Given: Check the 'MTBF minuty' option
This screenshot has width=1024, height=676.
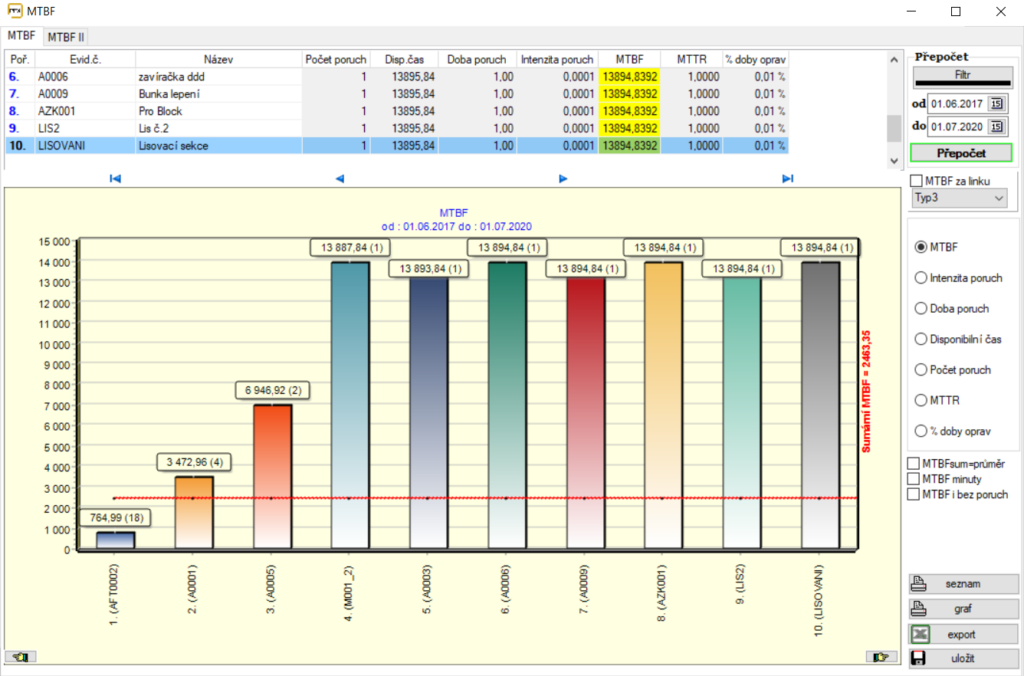Looking at the screenshot, I should (912, 479).
